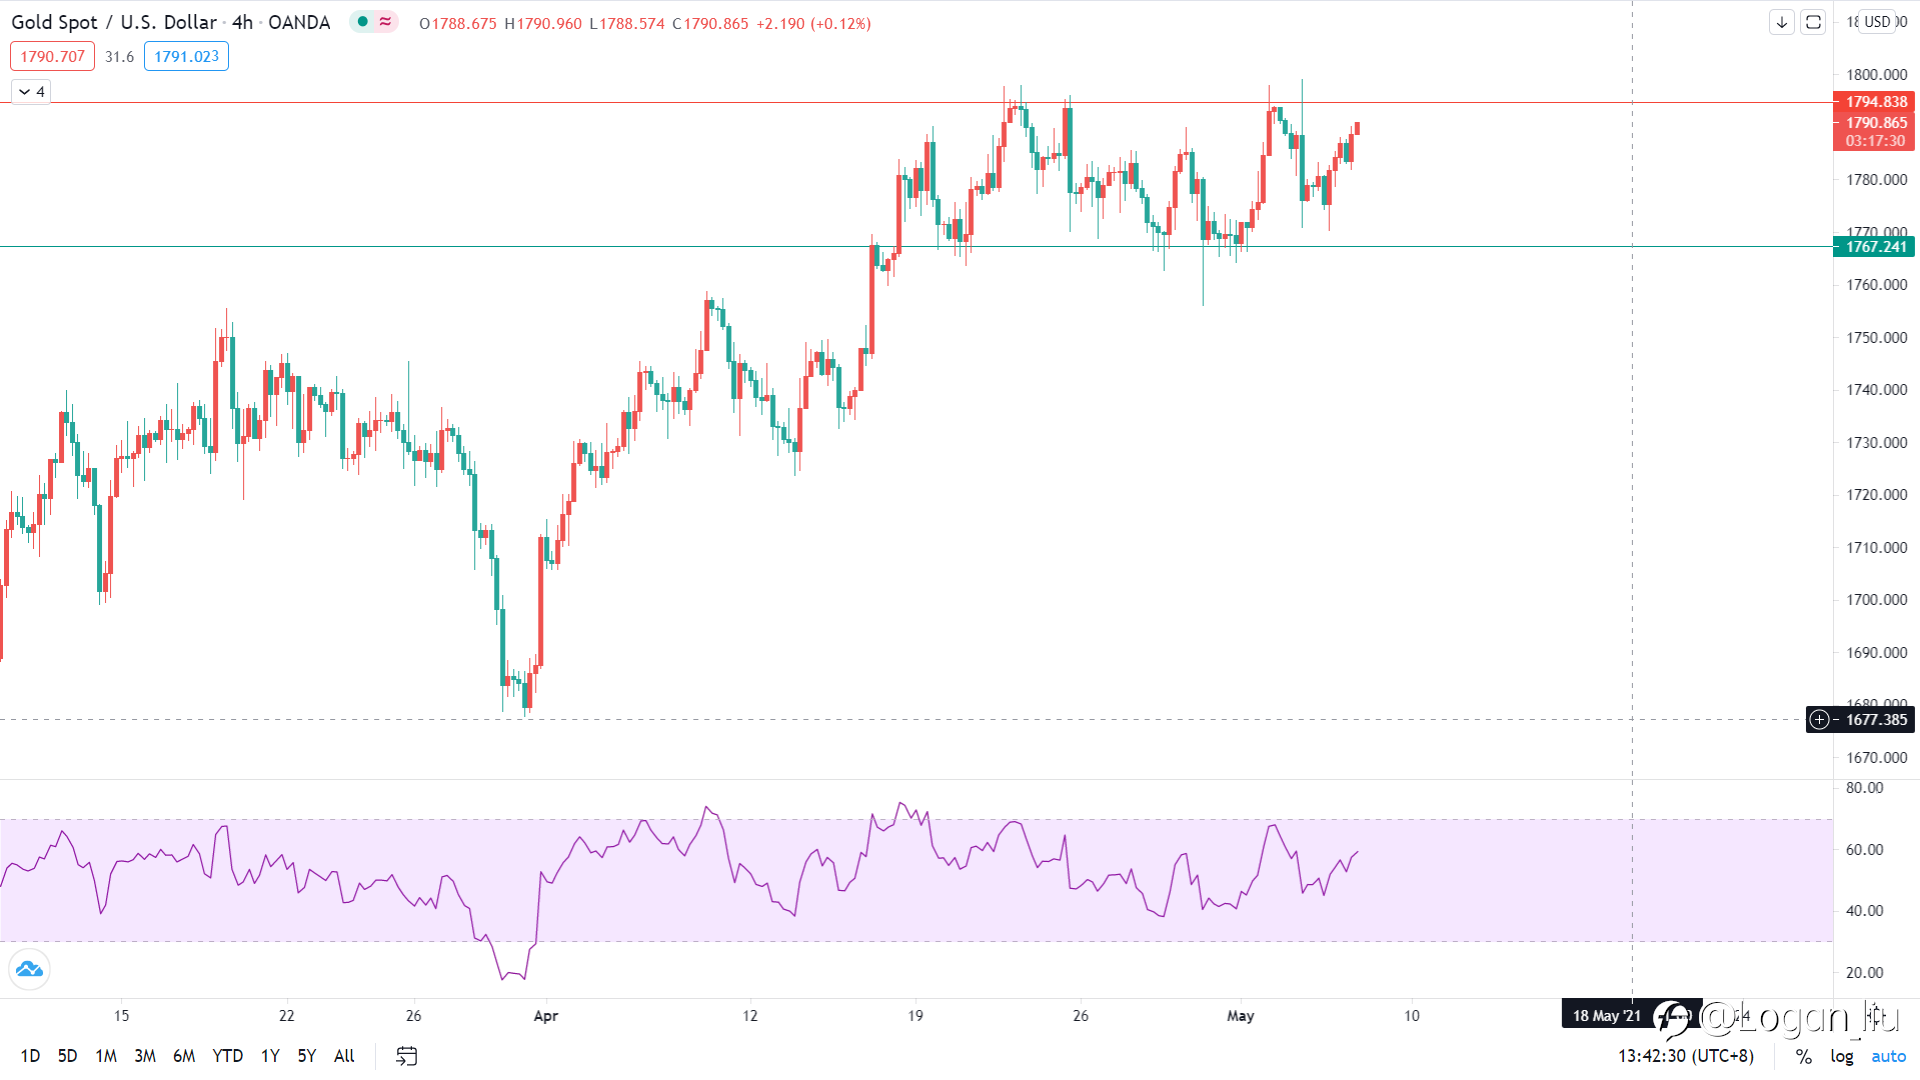
Task: Click the 1700.000 price axis label
Action: coord(1876,600)
